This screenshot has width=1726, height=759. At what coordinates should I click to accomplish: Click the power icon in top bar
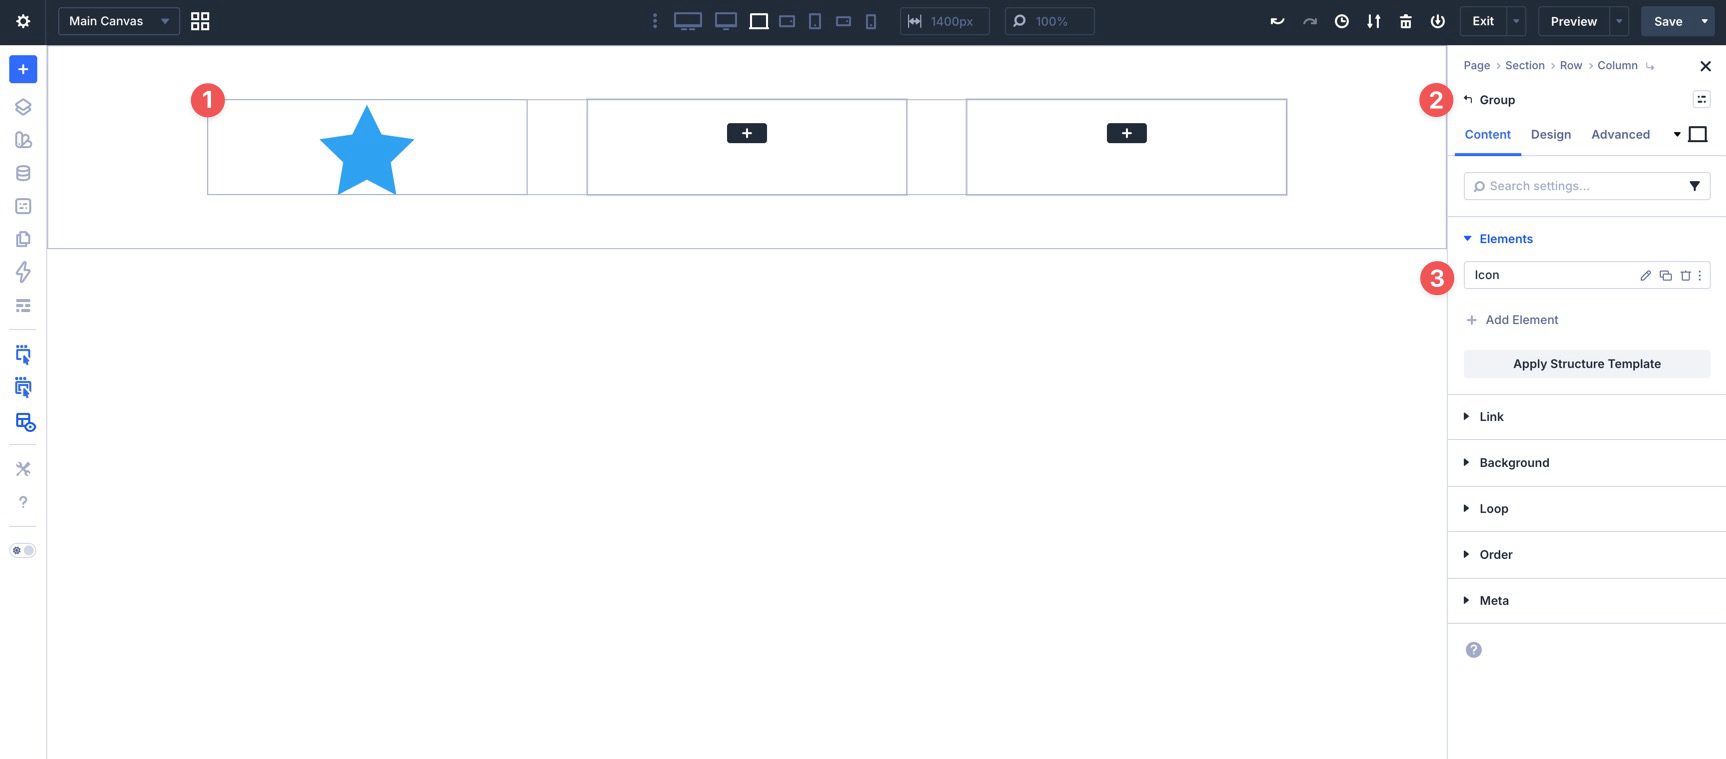[1438, 21]
